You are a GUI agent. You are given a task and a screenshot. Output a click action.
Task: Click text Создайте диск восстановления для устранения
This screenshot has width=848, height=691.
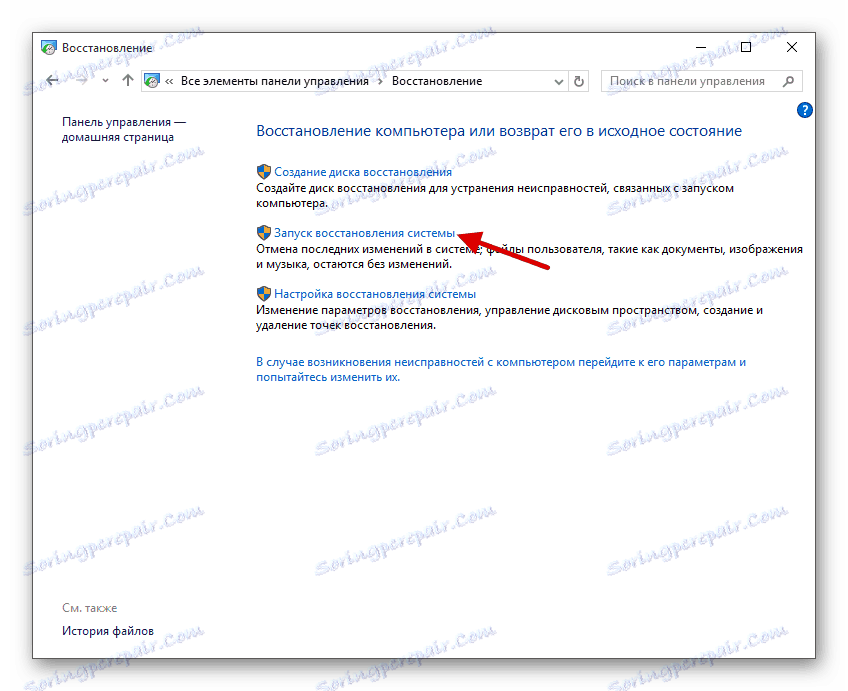494,196
